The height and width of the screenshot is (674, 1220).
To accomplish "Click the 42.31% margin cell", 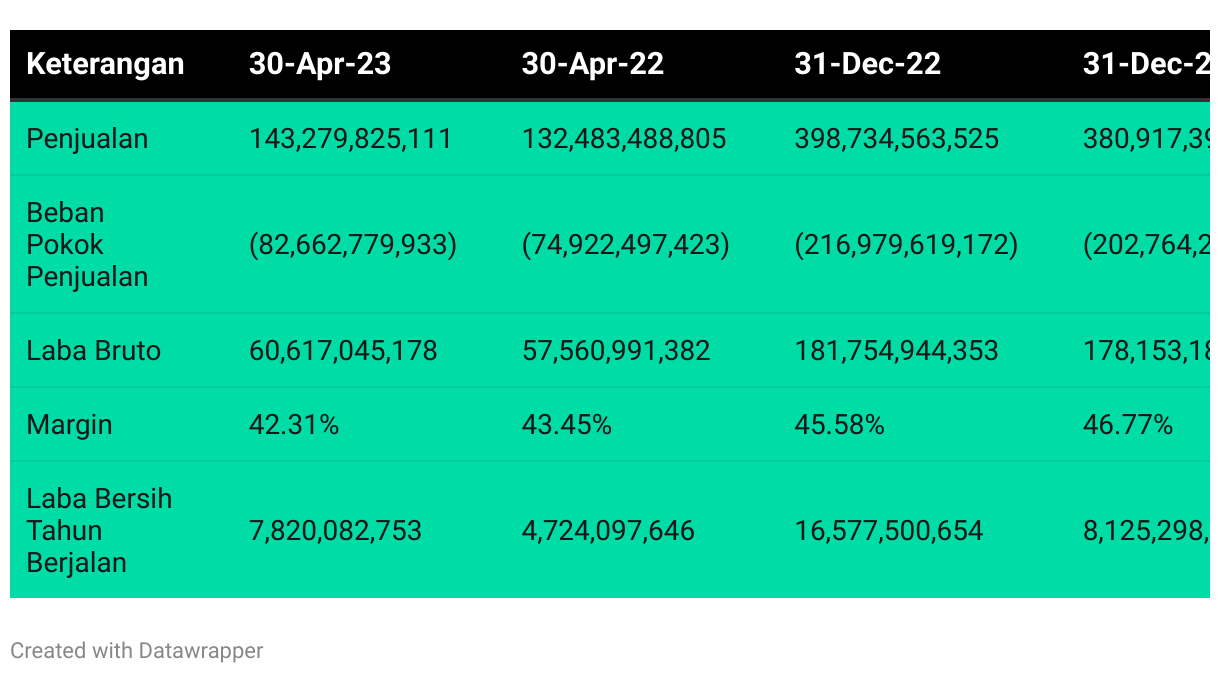I will [294, 425].
